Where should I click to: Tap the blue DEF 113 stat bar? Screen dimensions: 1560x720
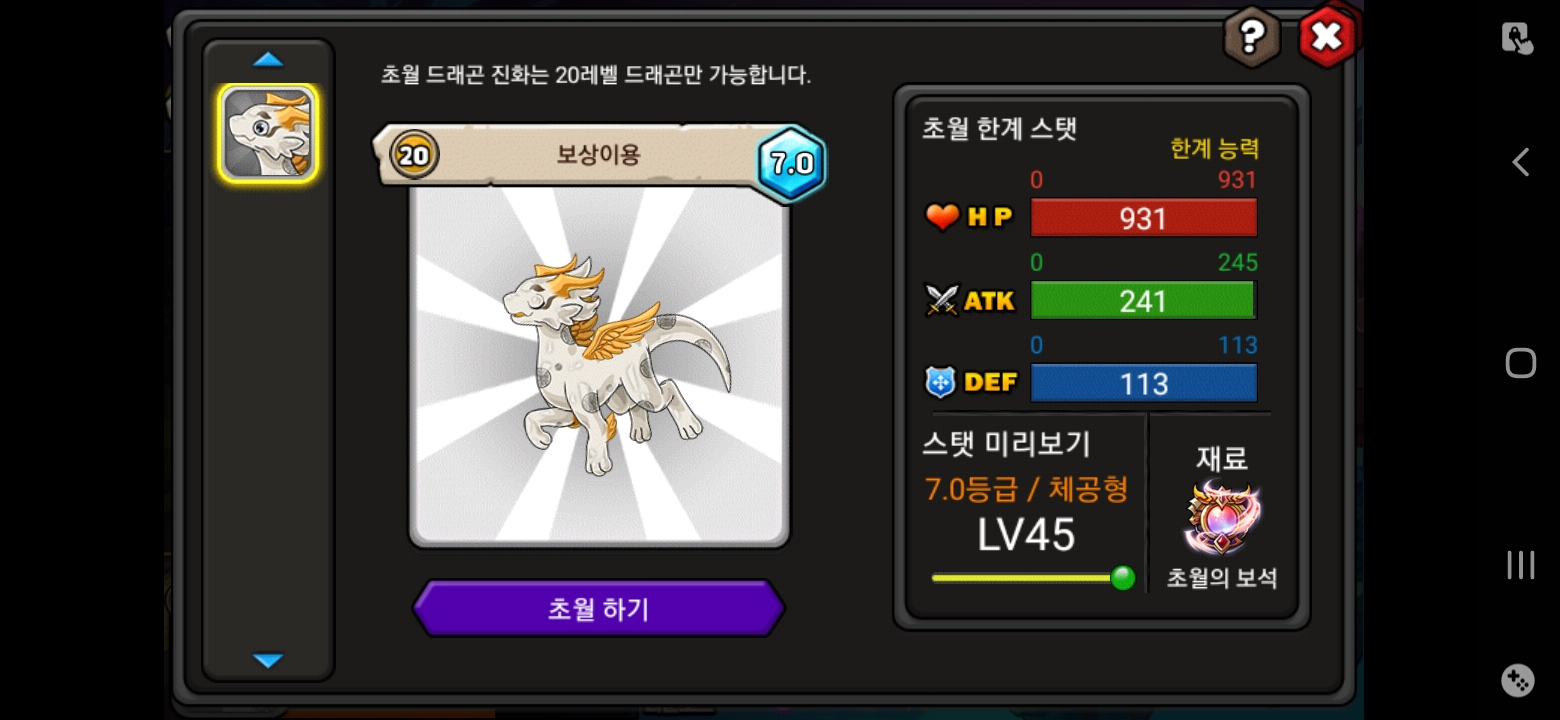[x=1143, y=384]
